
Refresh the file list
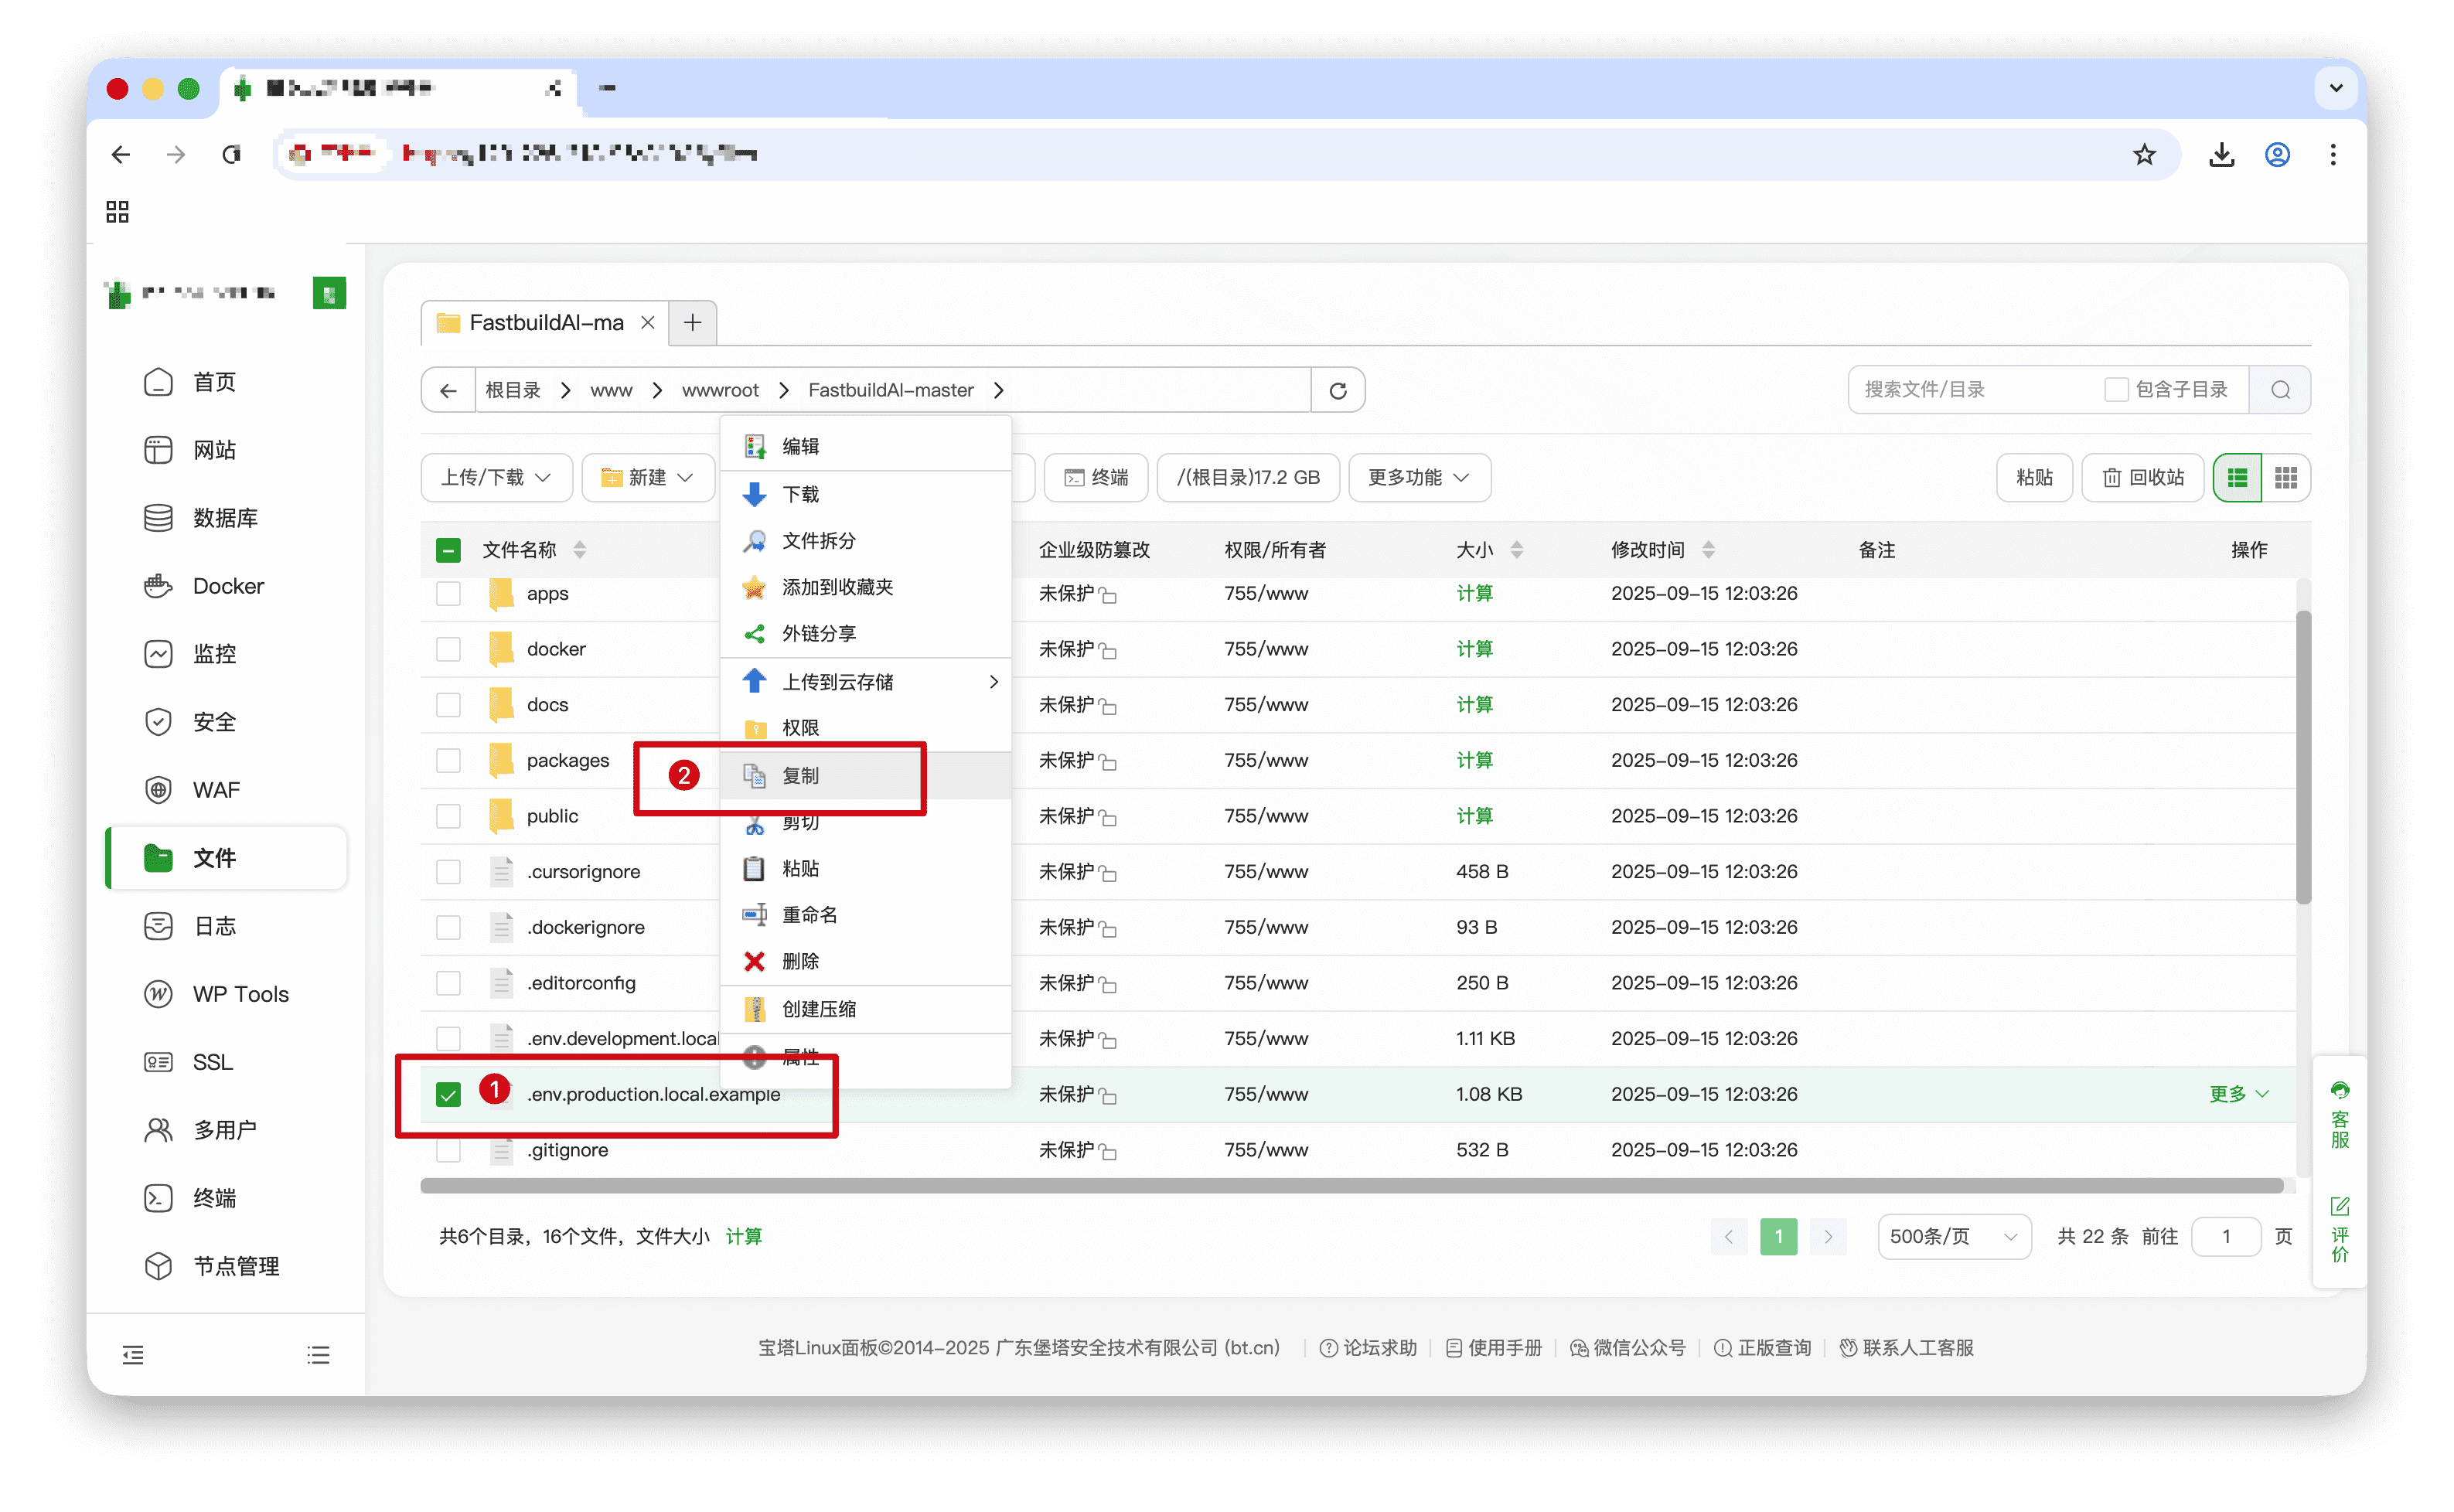pos(1339,390)
